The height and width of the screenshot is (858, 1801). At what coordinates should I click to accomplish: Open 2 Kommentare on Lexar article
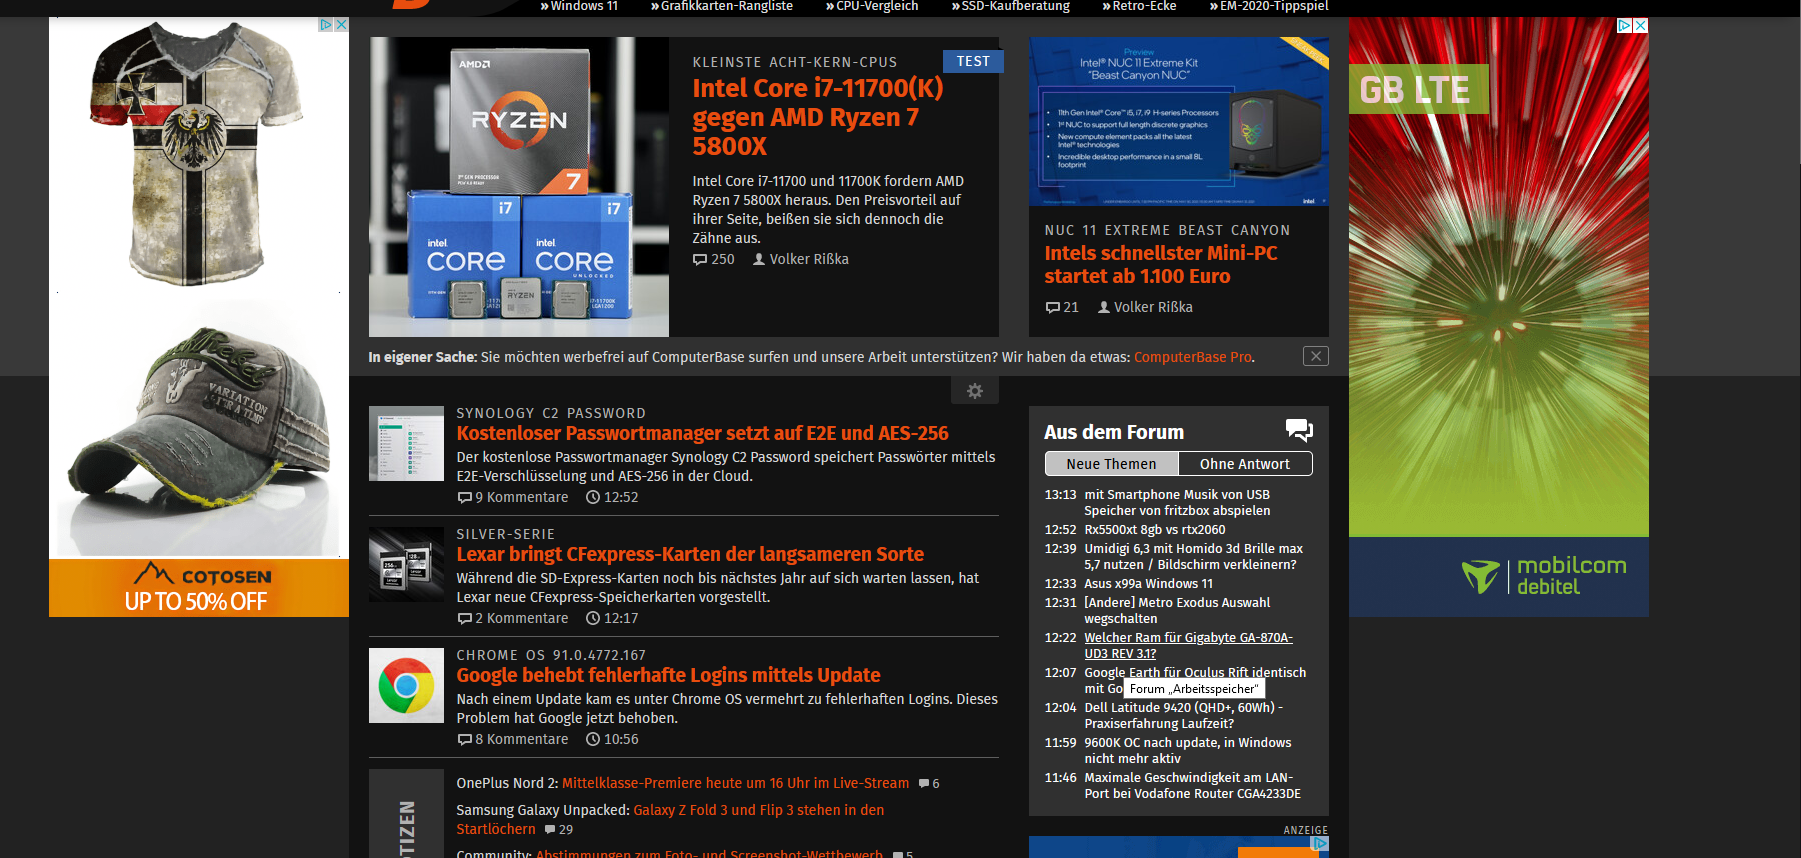[513, 618]
